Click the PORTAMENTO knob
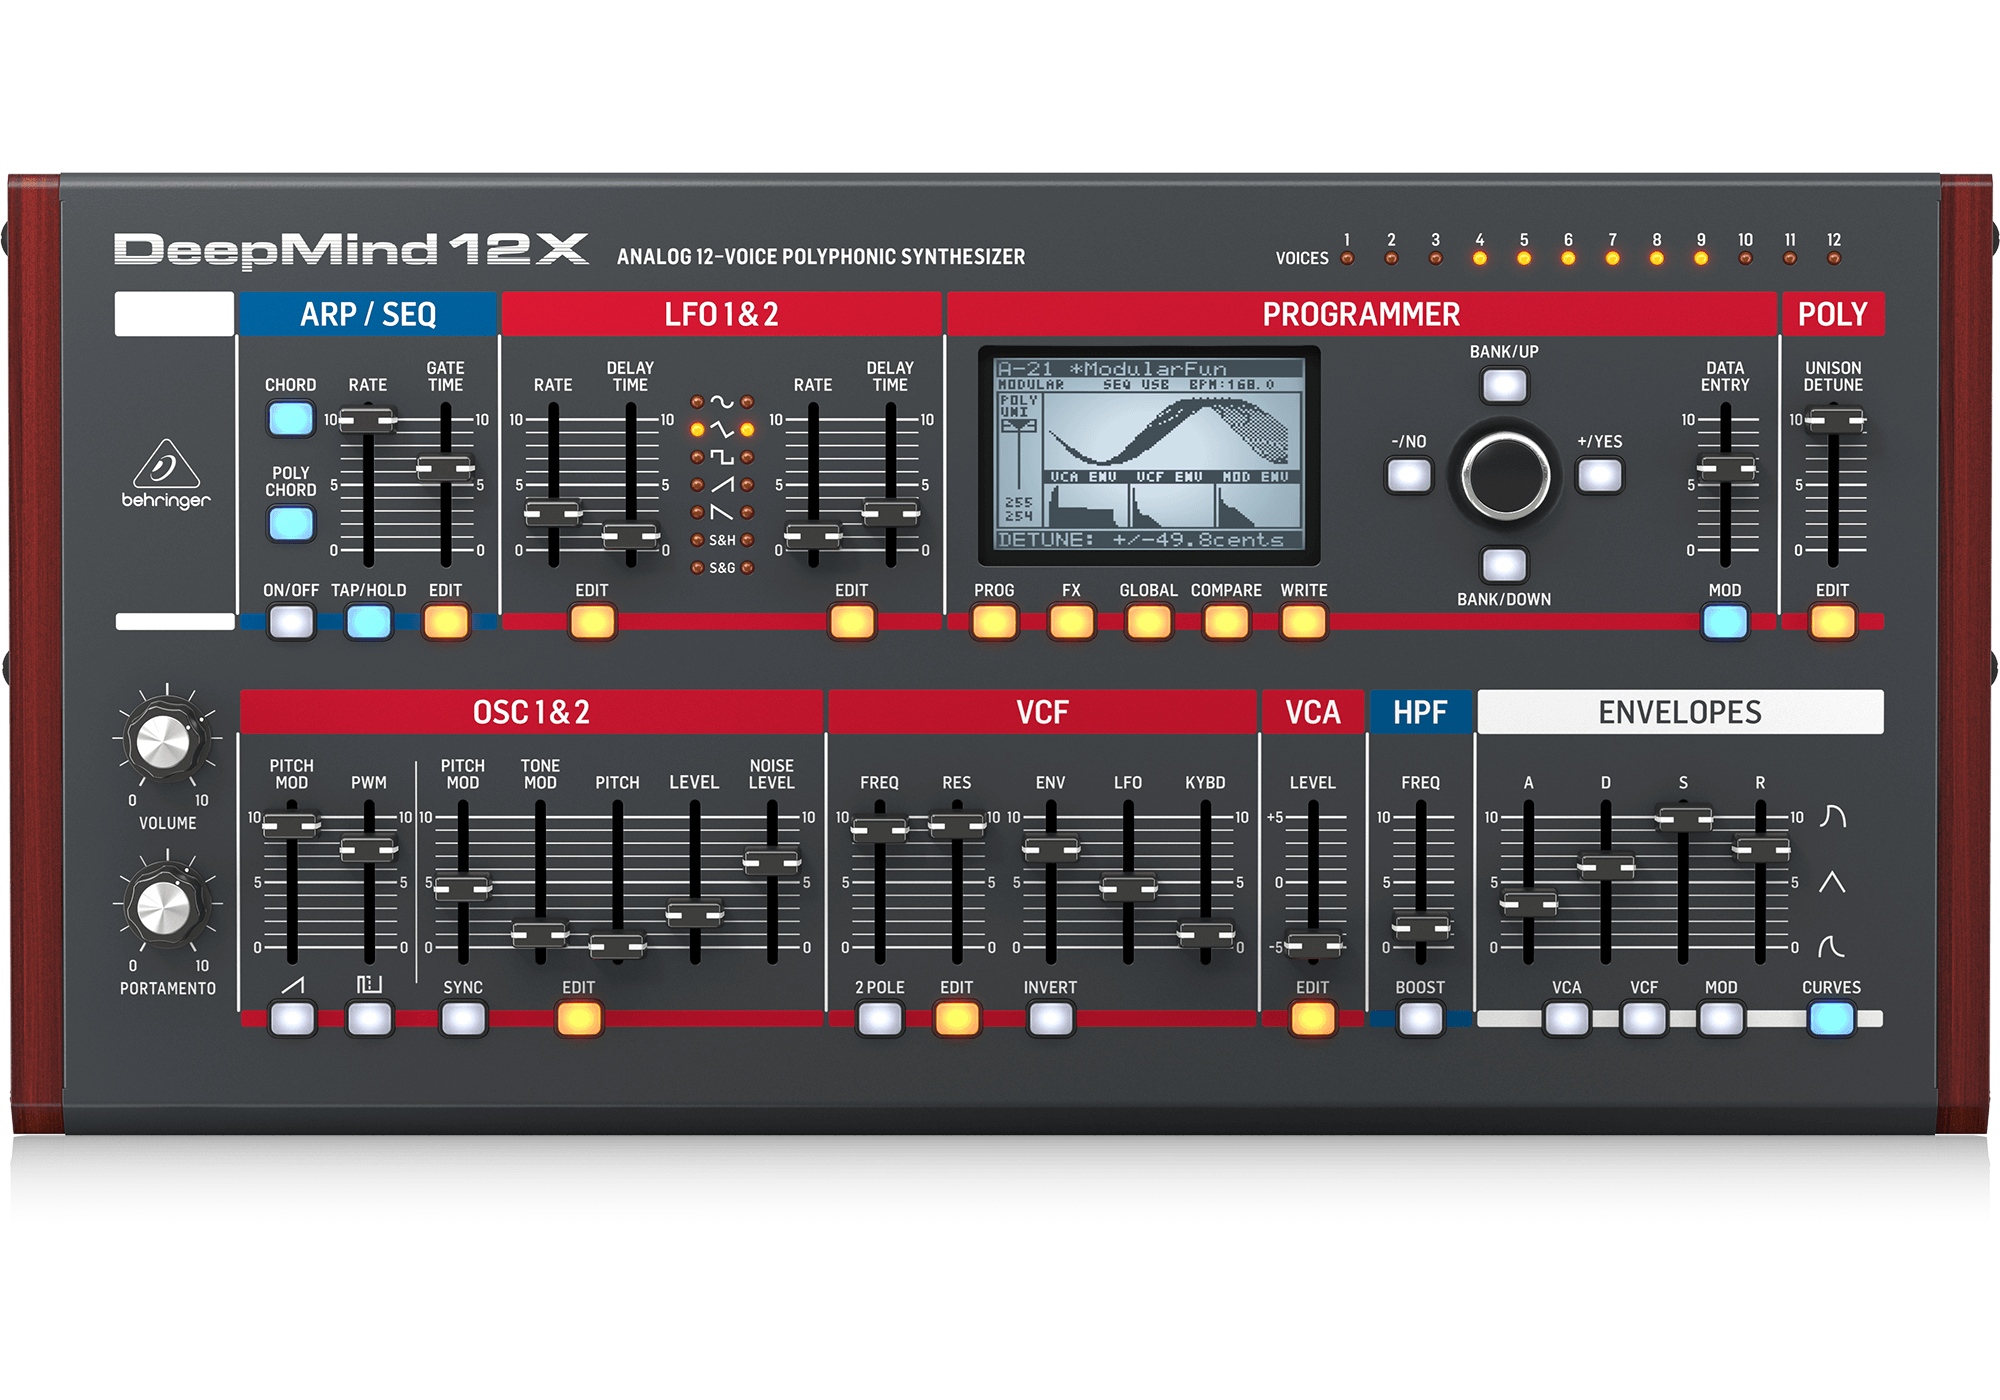This screenshot has height=1400, width=2000. pyautogui.click(x=165, y=906)
